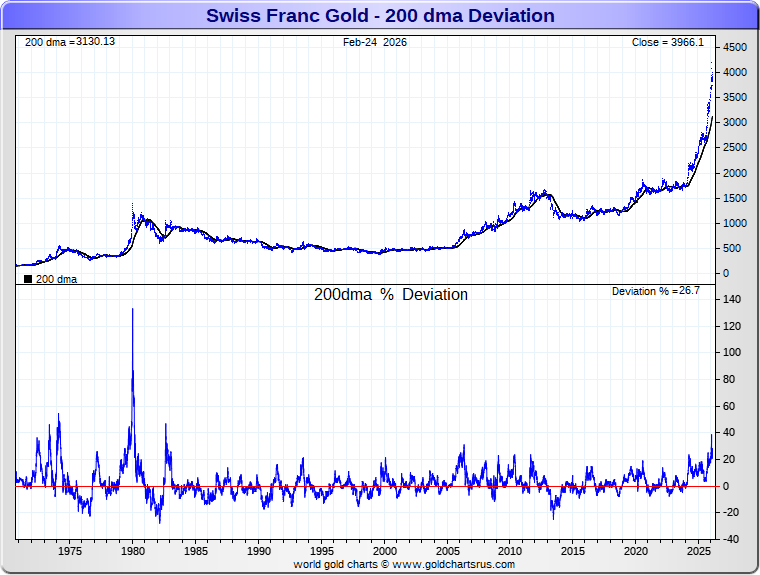This screenshot has height=575, width=760.
Task: Click the '200 dma' legend text
Action: [56, 279]
